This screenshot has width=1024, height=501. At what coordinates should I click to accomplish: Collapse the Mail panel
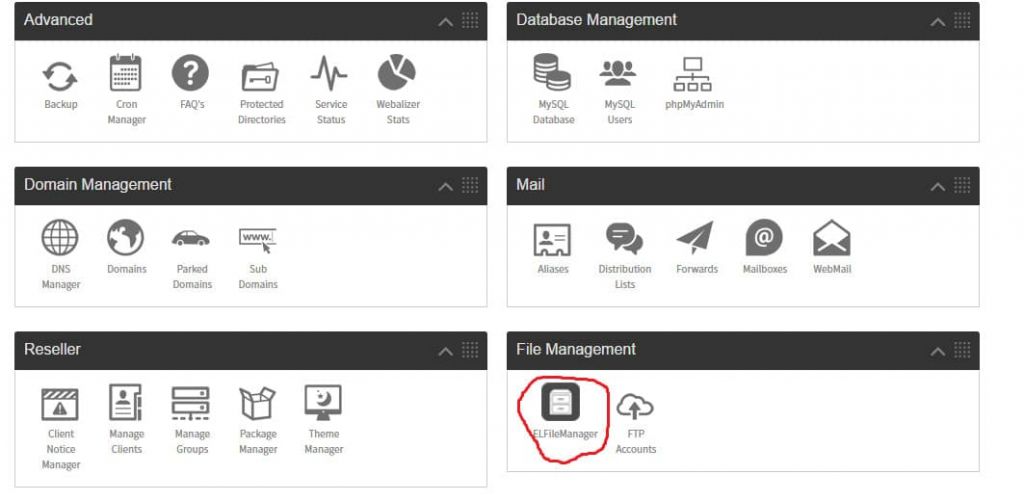click(938, 186)
